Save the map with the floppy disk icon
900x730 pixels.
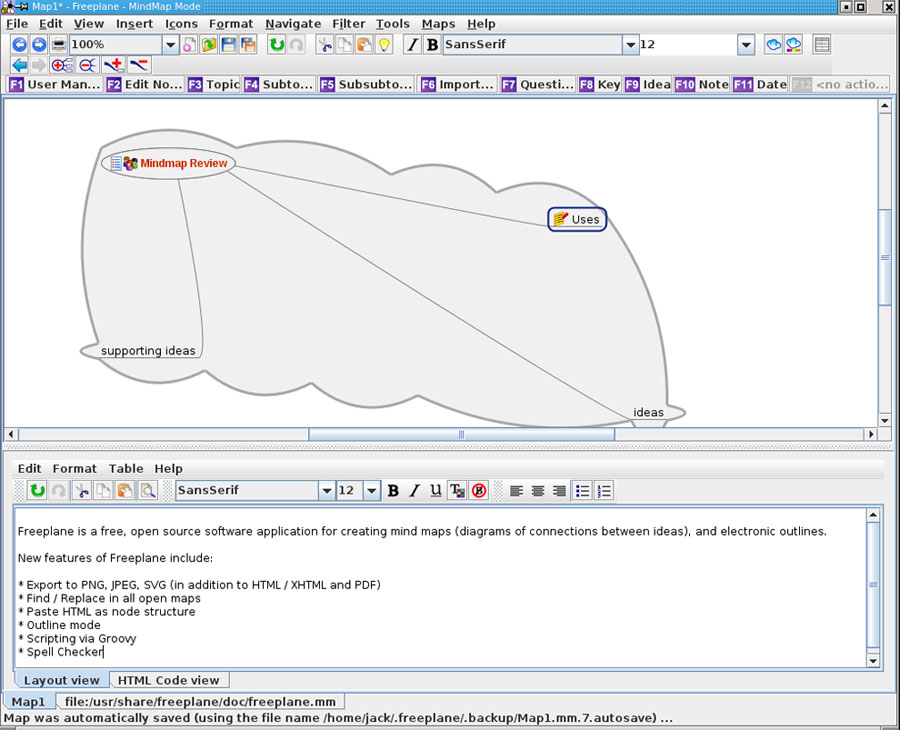(x=228, y=44)
